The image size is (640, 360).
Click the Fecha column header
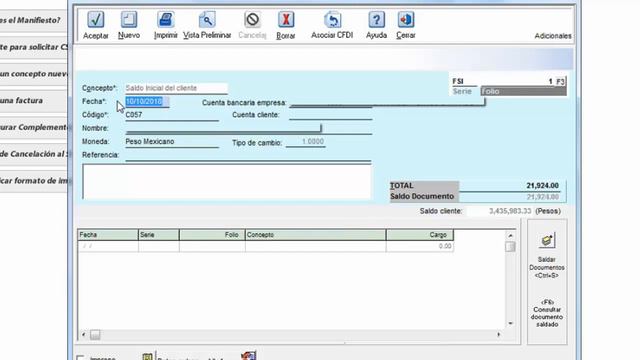click(108, 235)
